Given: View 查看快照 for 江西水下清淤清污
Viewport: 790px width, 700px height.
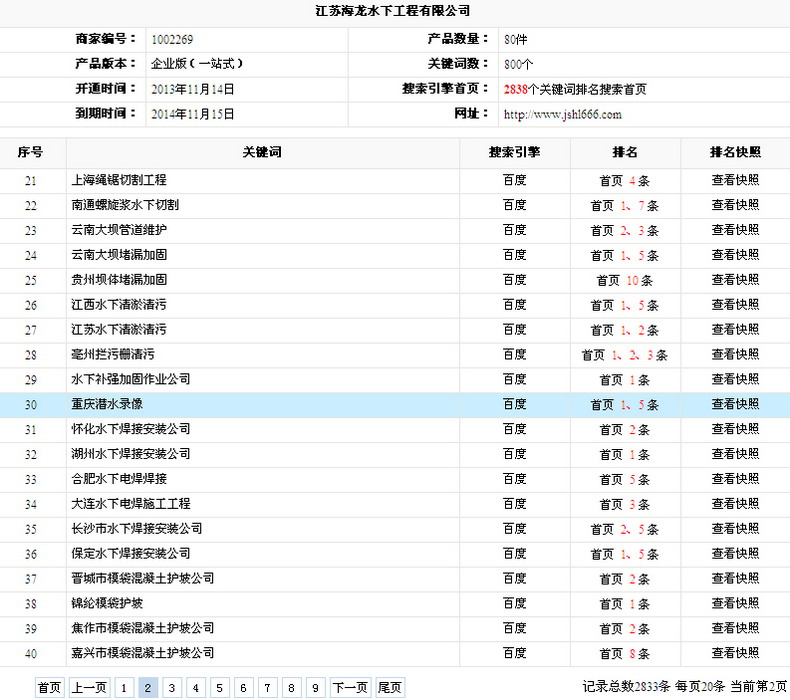Looking at the screenshot, I should [x=735, y=305].
